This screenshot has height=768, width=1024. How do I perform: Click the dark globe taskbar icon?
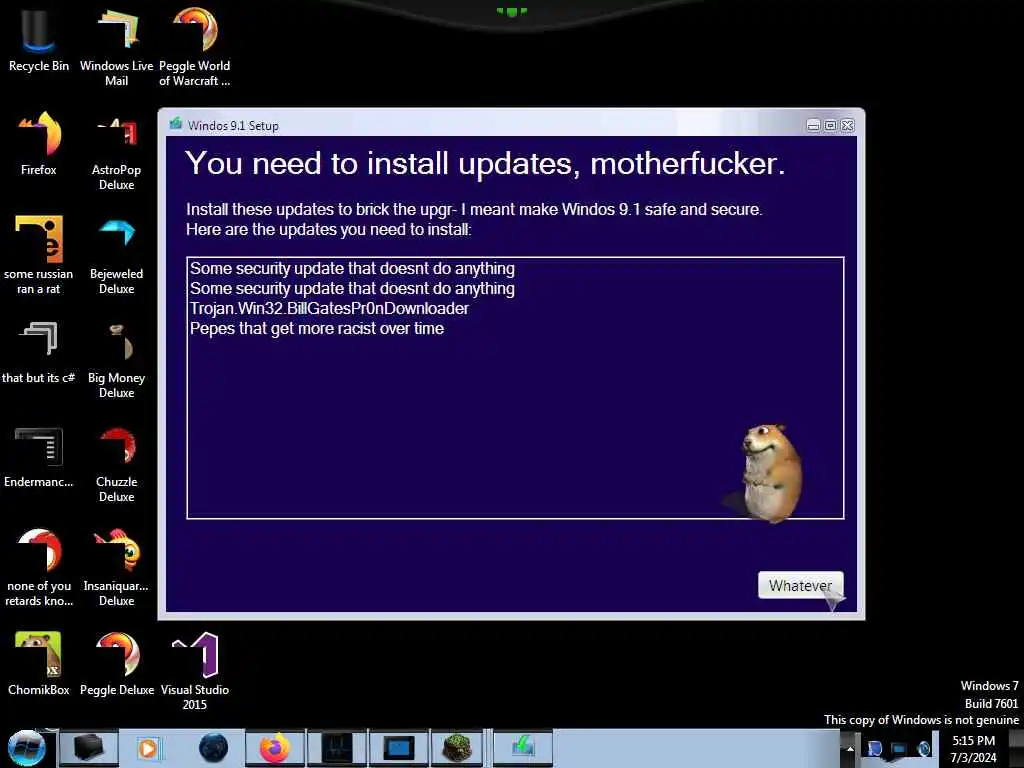(x=214, y=748)
